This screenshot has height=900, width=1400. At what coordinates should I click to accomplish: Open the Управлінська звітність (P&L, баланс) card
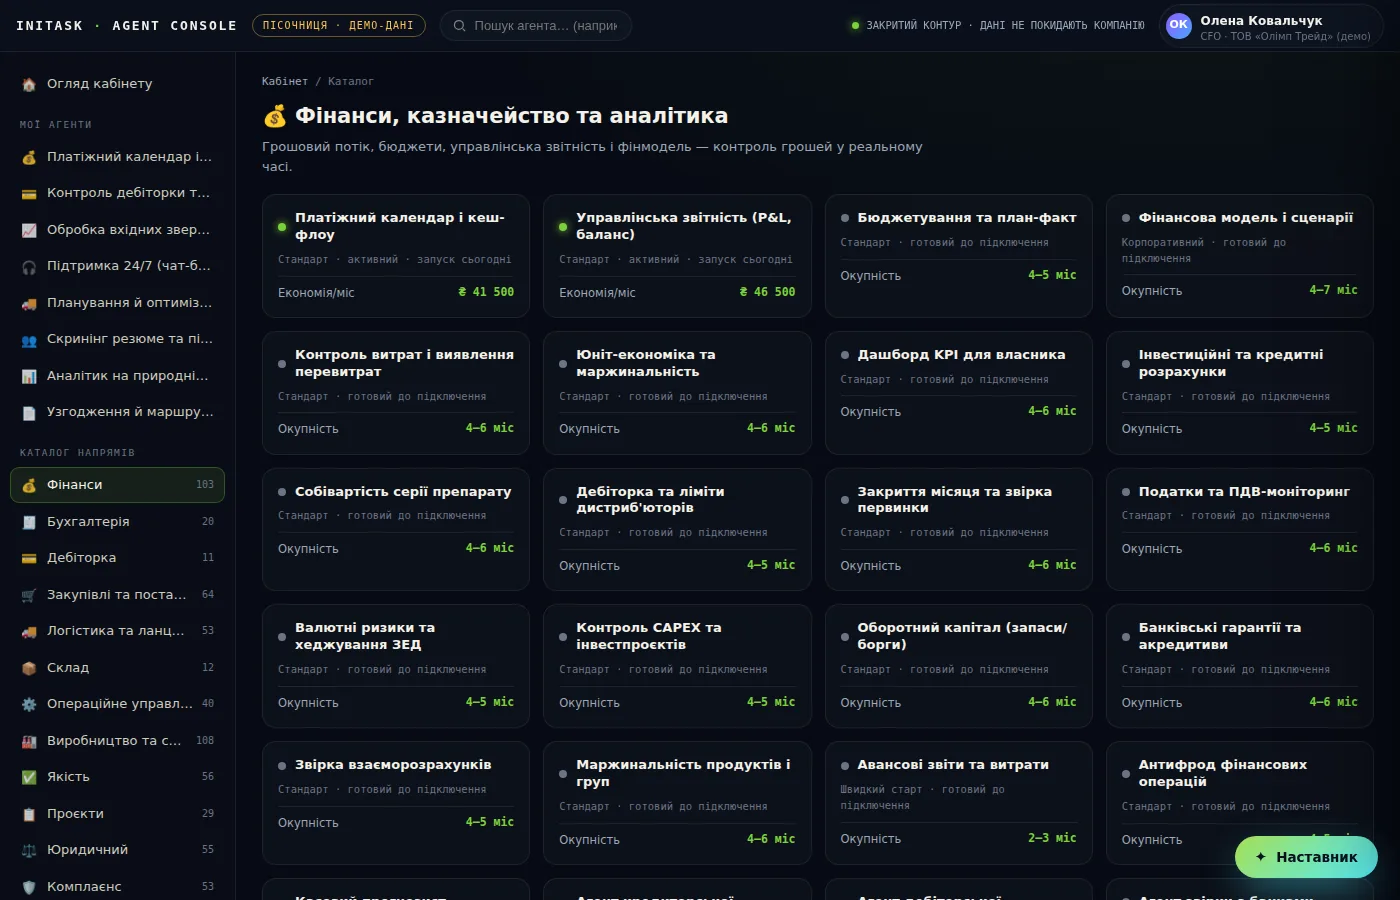[677, 256]
